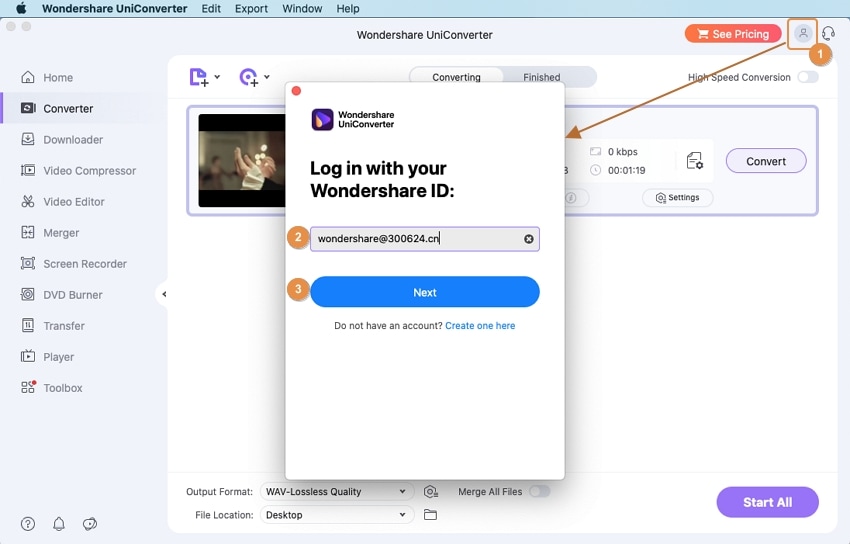Click the output file settings icon
Screen dimensions: 850x544
coord(694,161)
